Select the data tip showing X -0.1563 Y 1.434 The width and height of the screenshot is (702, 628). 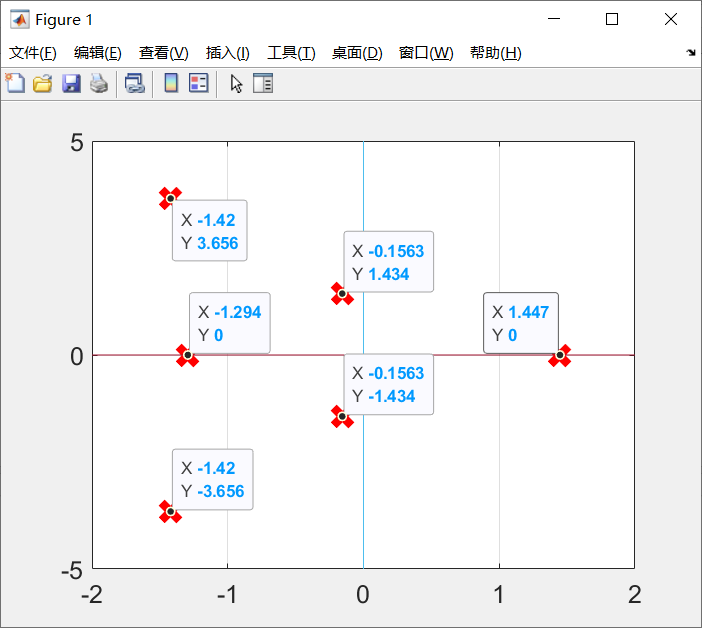point(389,262)
